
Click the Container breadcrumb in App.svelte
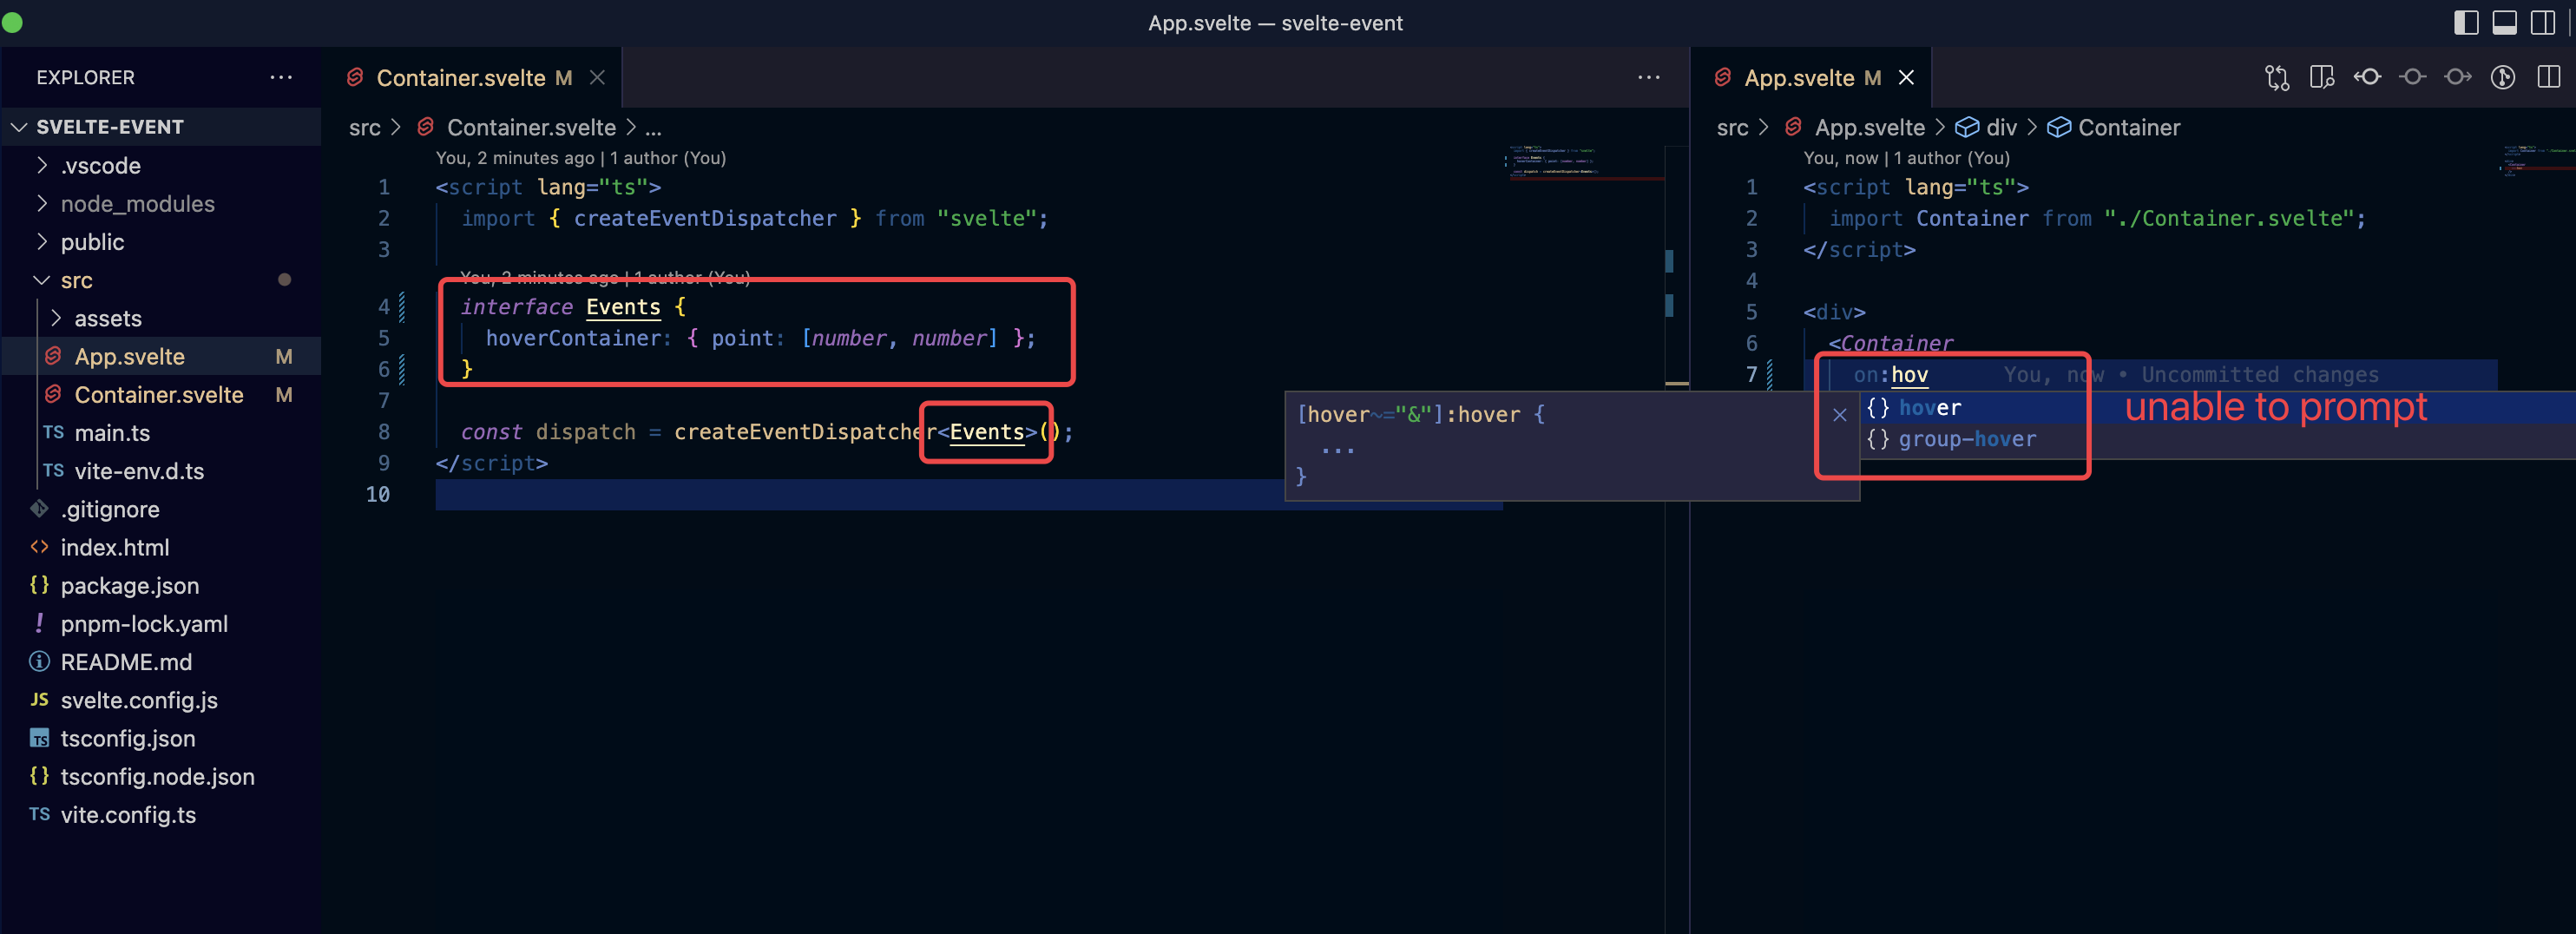(x=2129, y=127)
